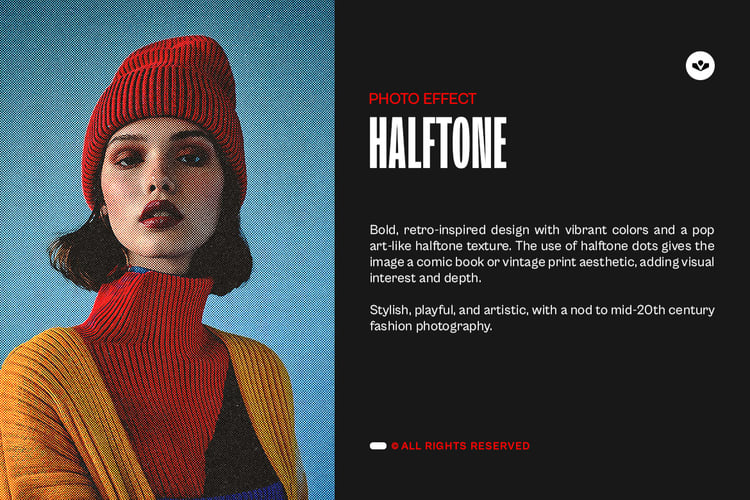Select the red PHOTO EFFECT label
This screenshot has height=500, width=750.
(422, 99)
